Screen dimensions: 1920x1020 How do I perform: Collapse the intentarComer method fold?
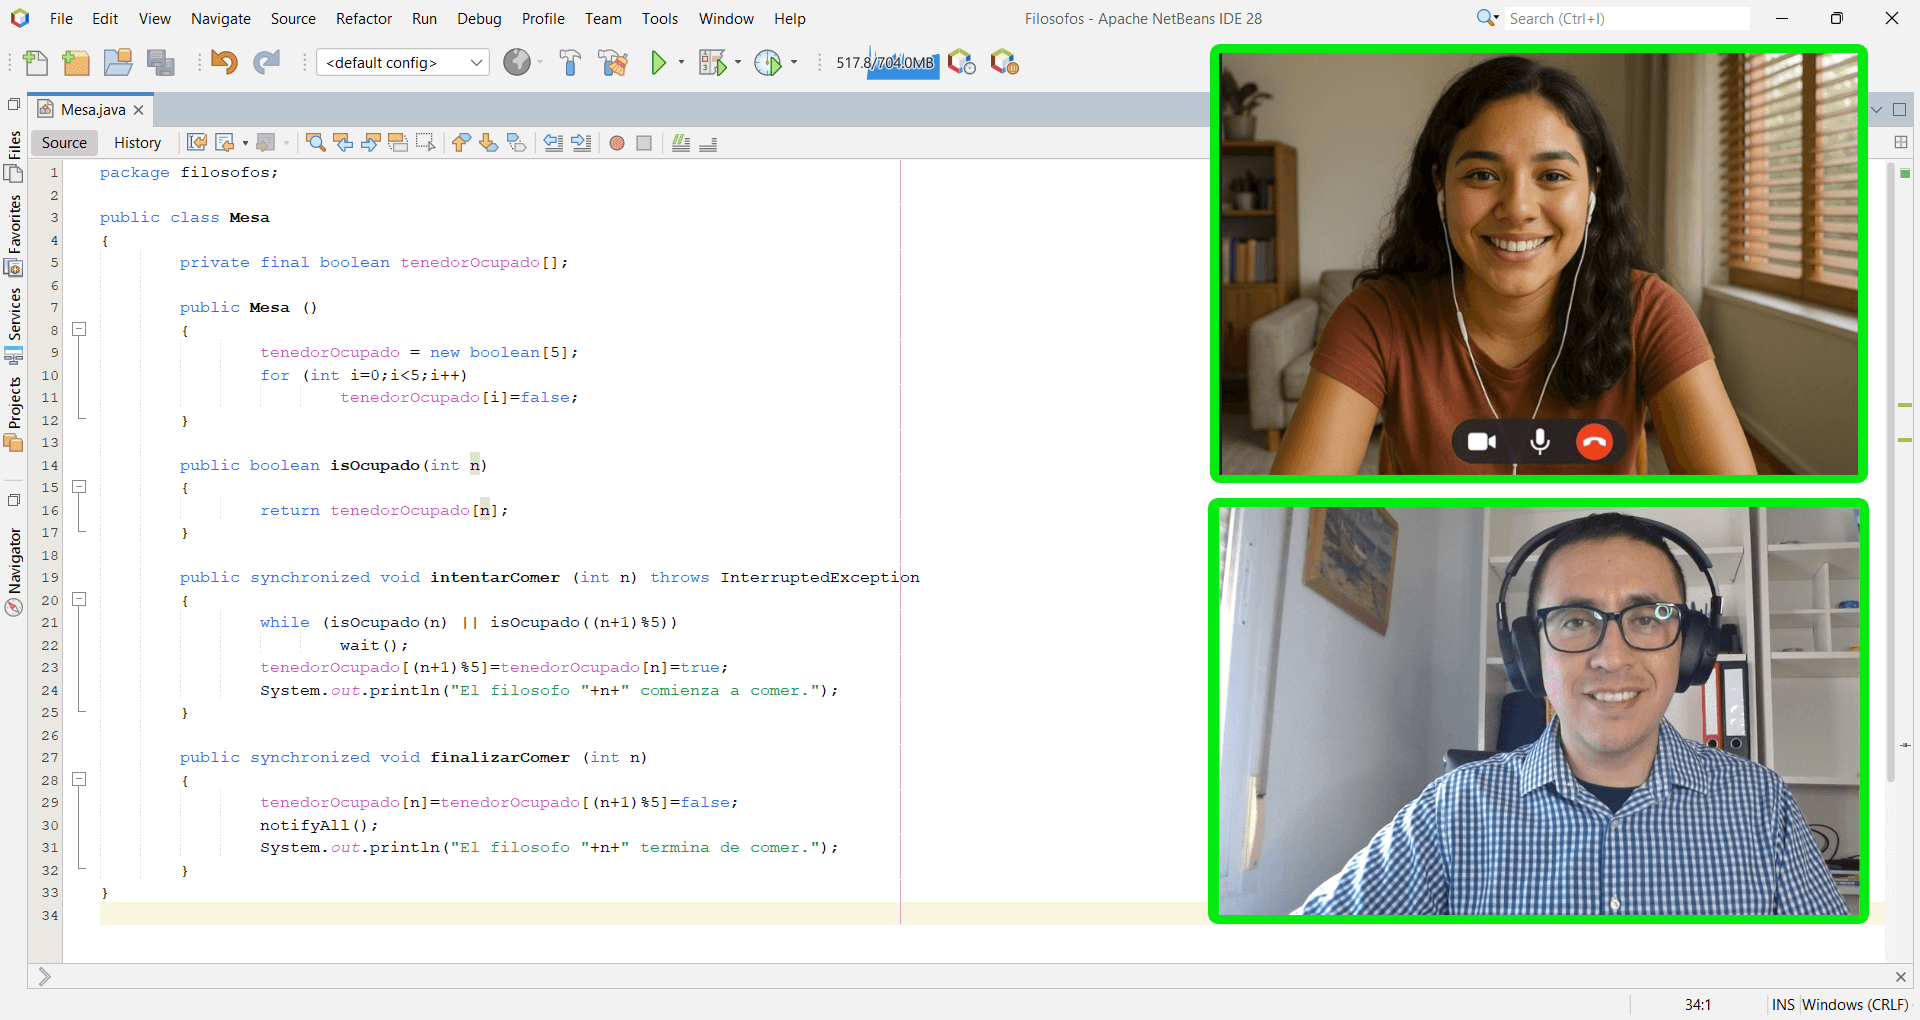click(80, 600)
